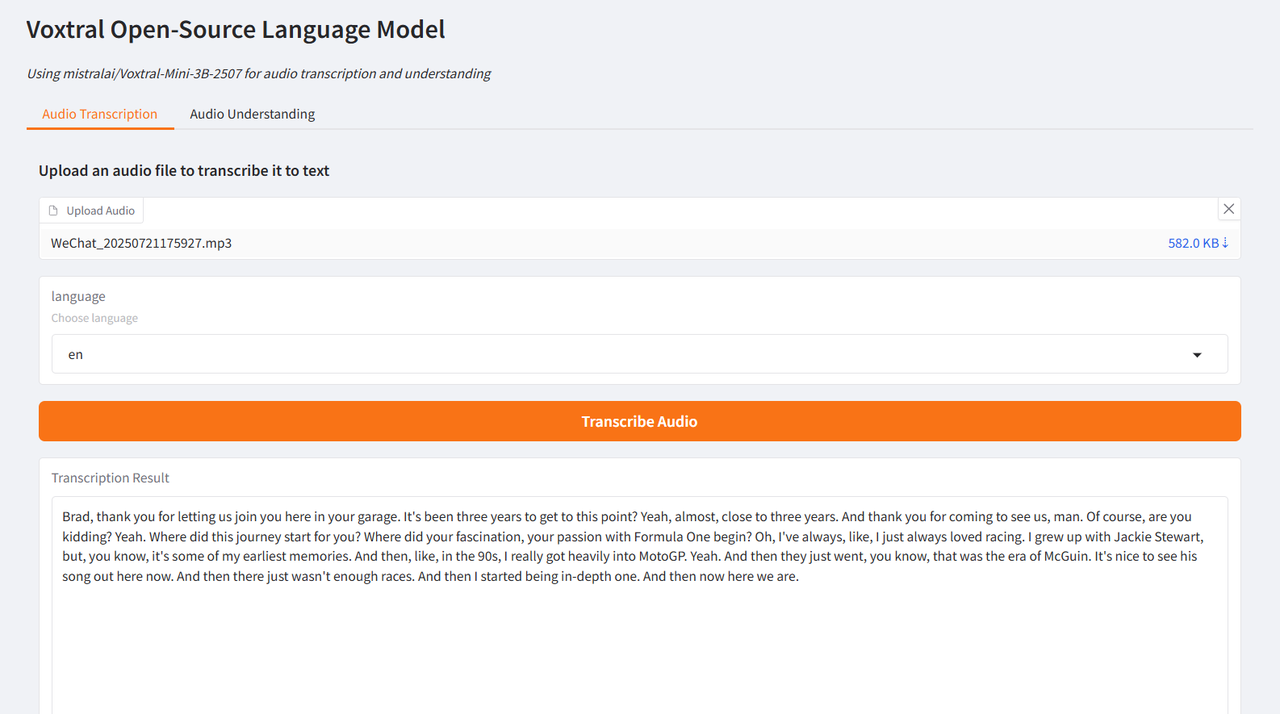This screenshot has width=1280, height=714.
Task: Click the "Choose language" hint text
Action: (x=95, y=318)
